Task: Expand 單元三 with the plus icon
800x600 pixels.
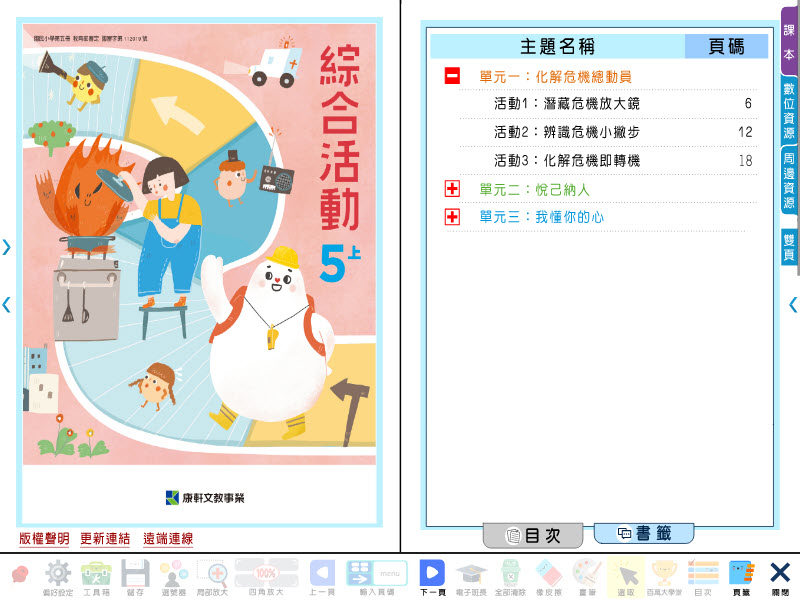Action: tap(452, 217)
